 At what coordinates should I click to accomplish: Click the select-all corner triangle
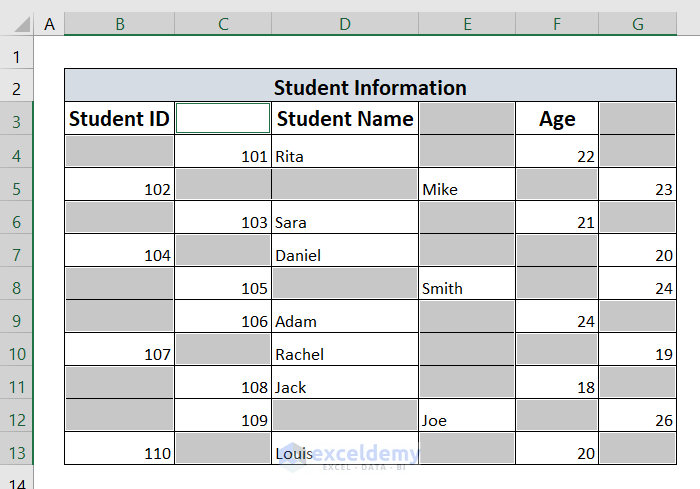16,23
